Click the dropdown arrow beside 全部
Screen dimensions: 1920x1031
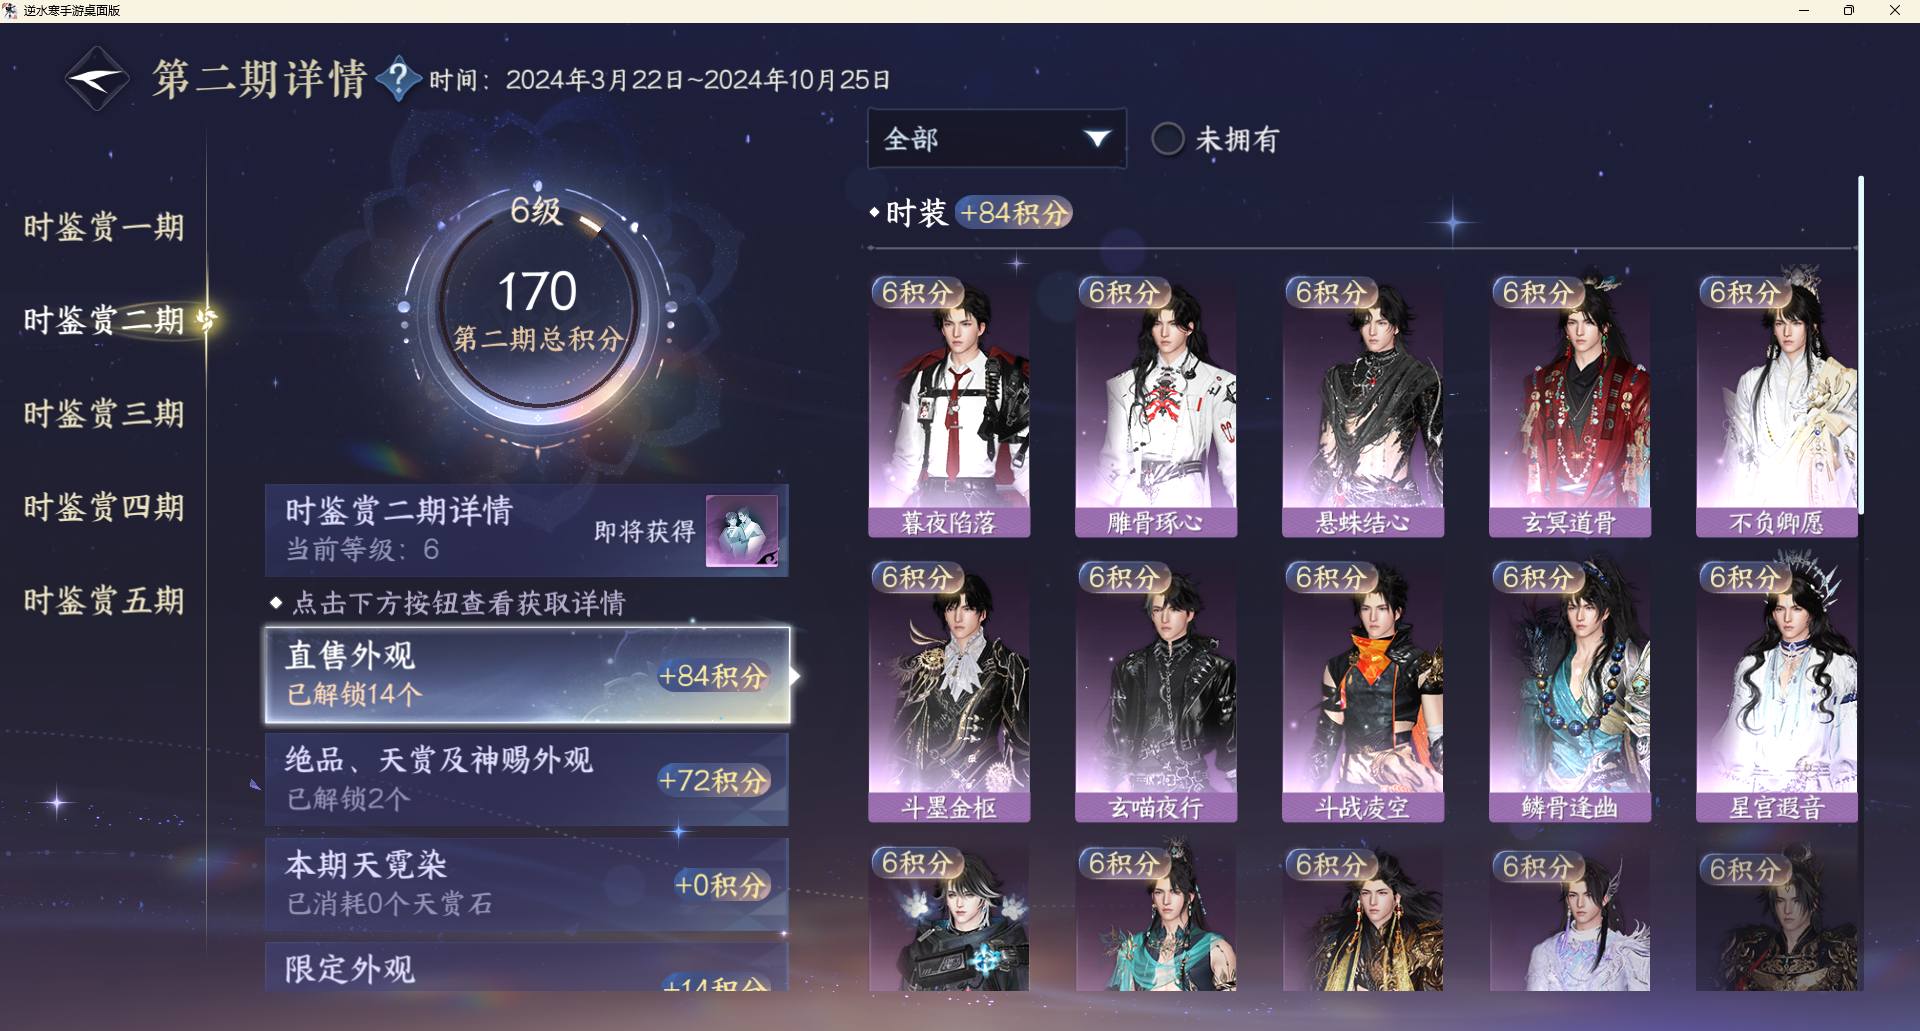coord(1097,139)
